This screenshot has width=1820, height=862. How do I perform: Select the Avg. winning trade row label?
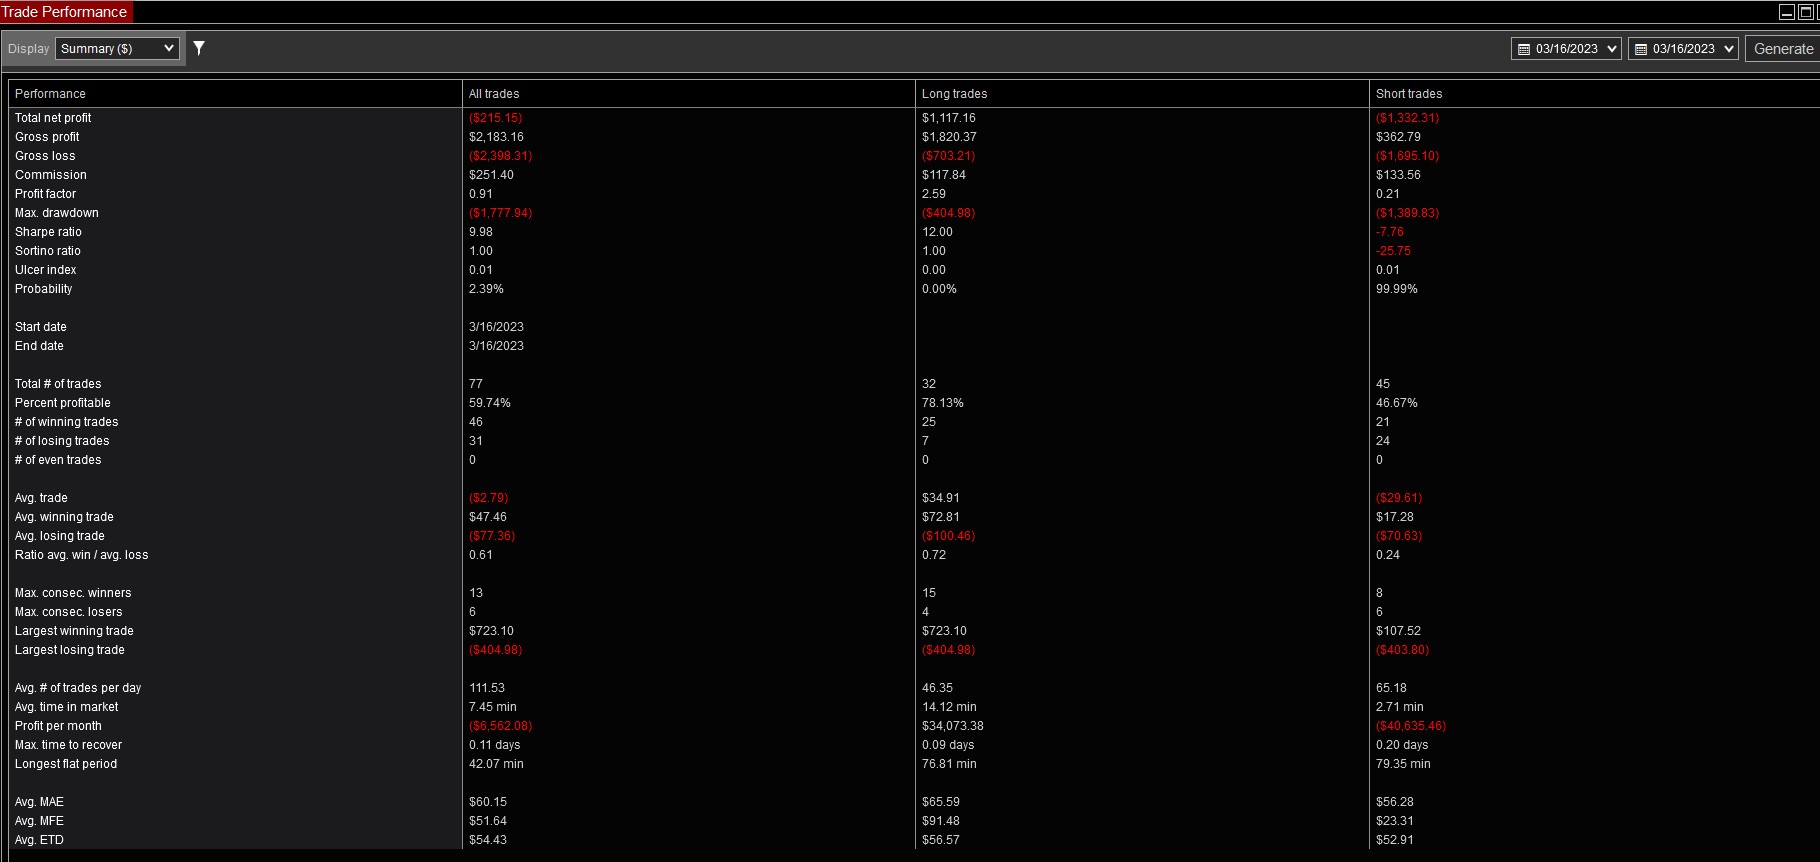coord(64,517)
